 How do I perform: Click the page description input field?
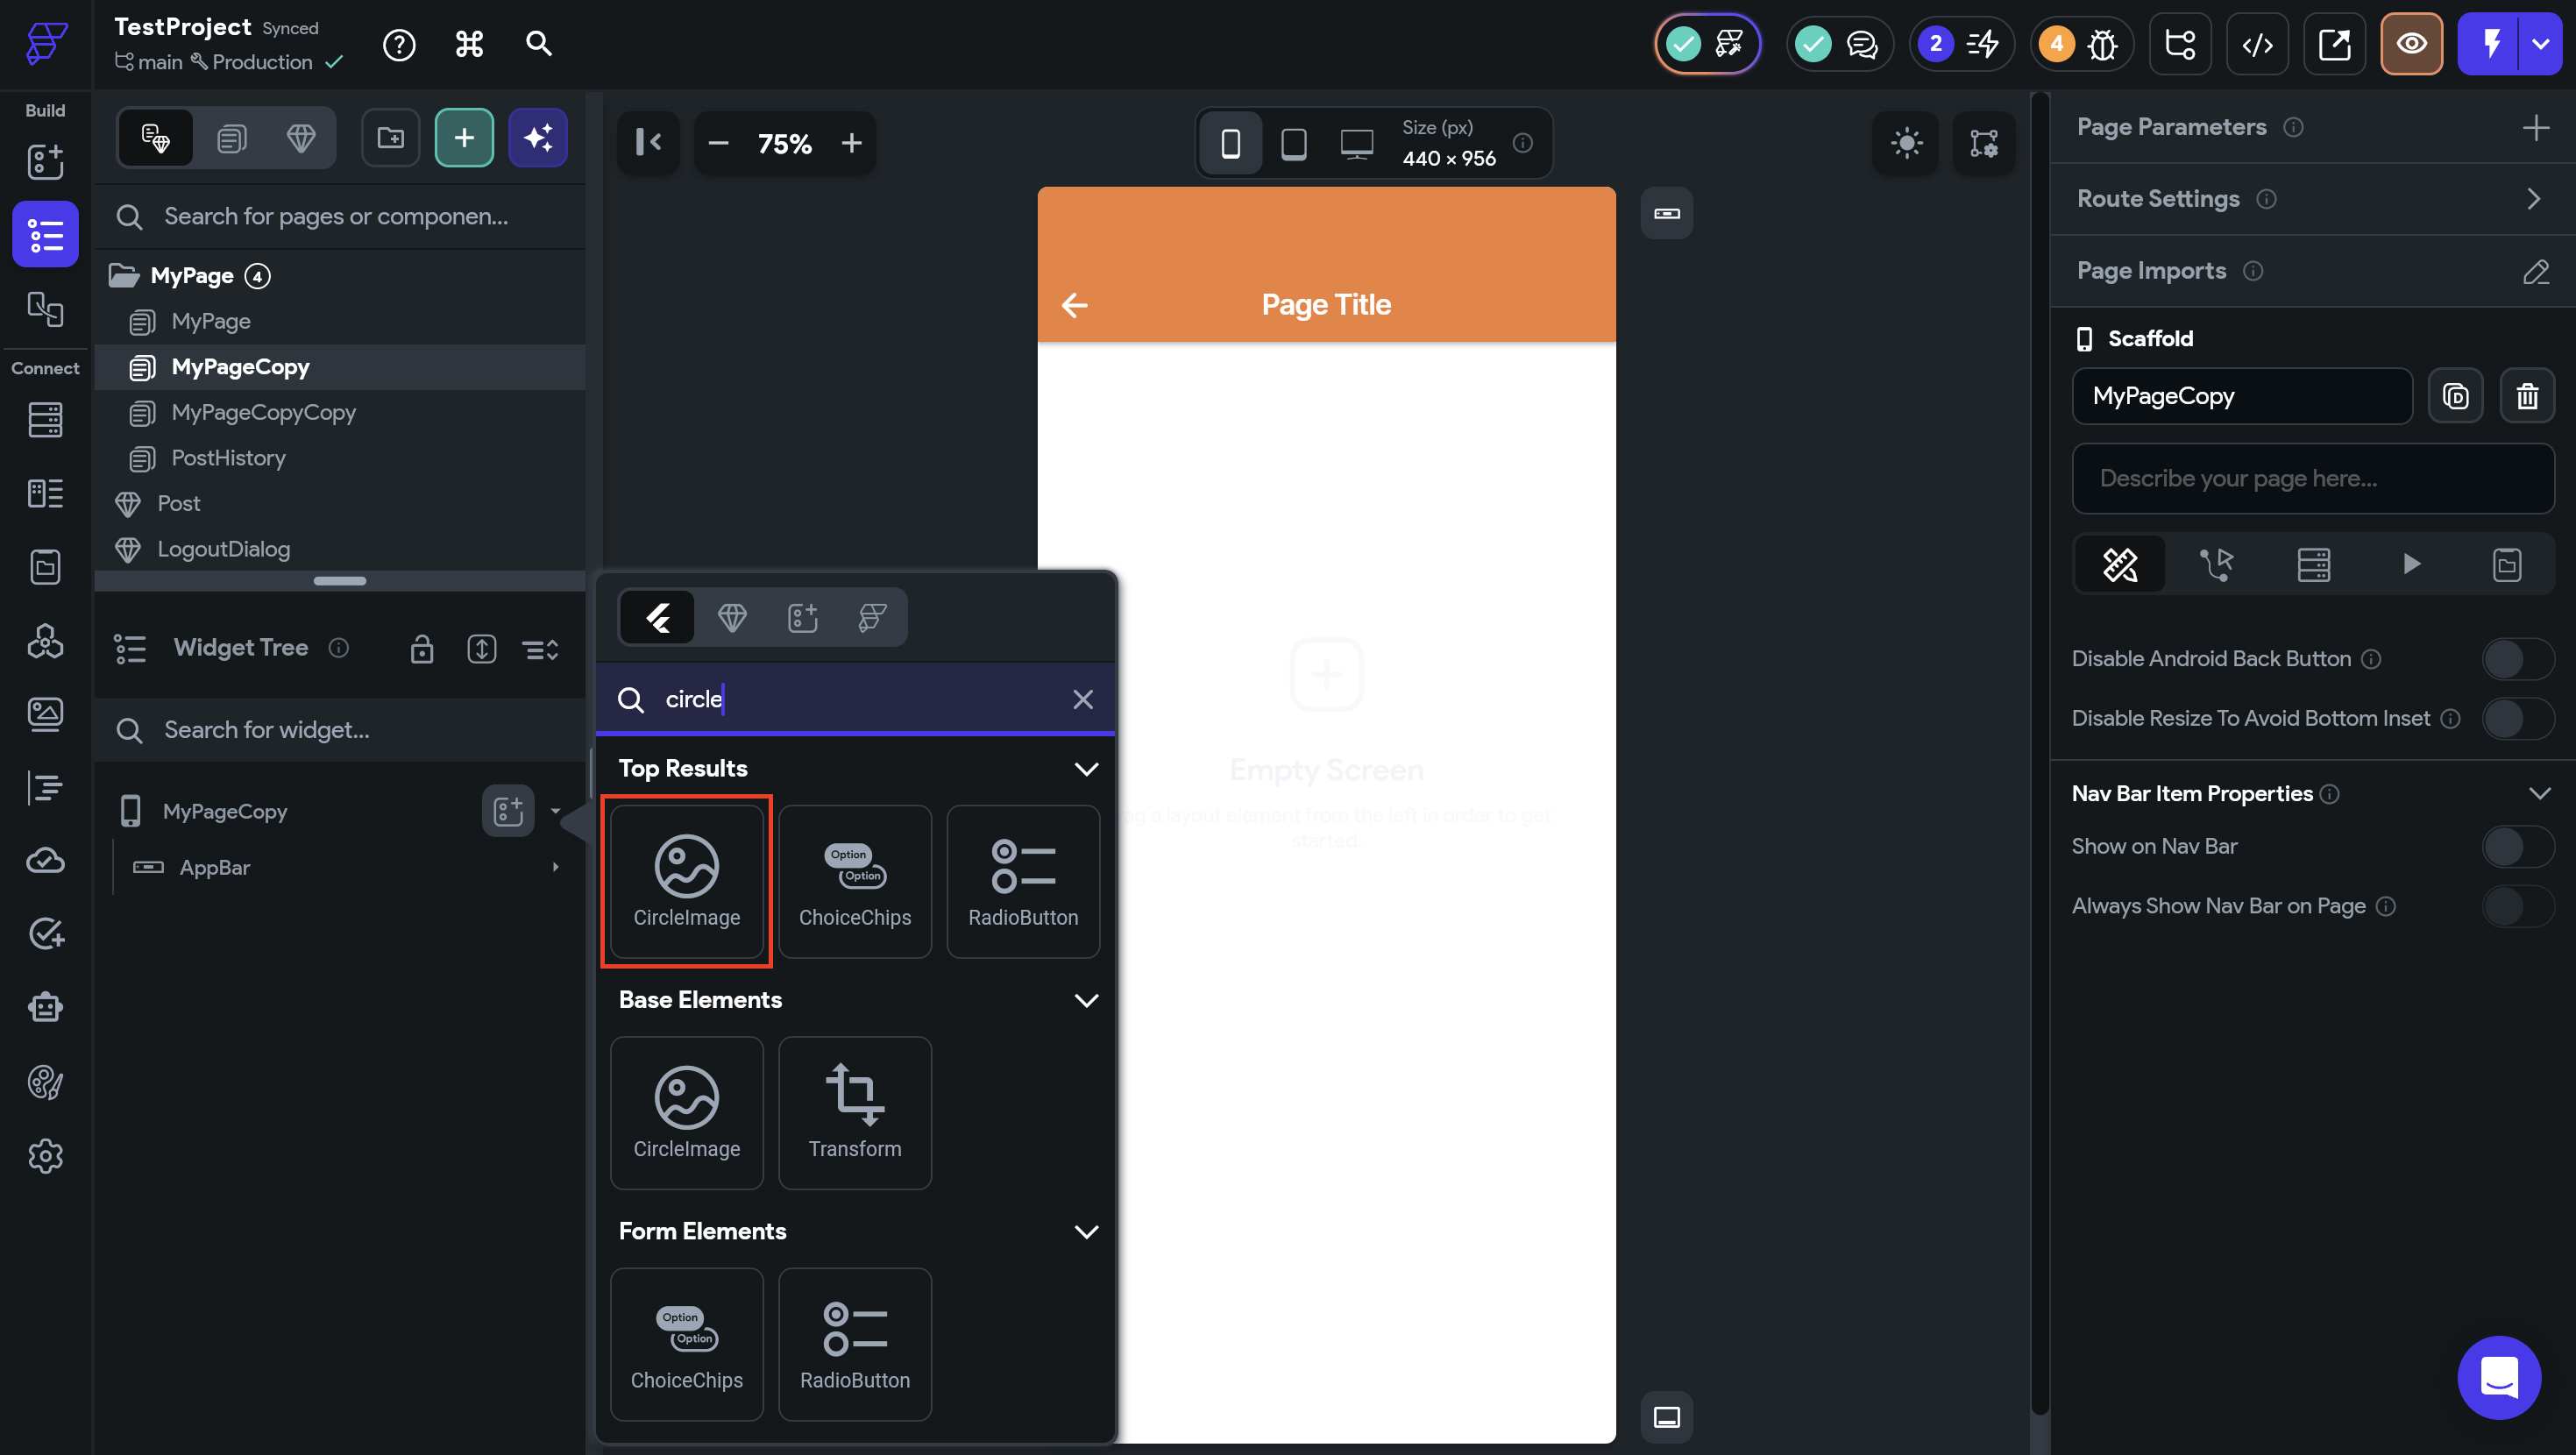coord(2312,478)
